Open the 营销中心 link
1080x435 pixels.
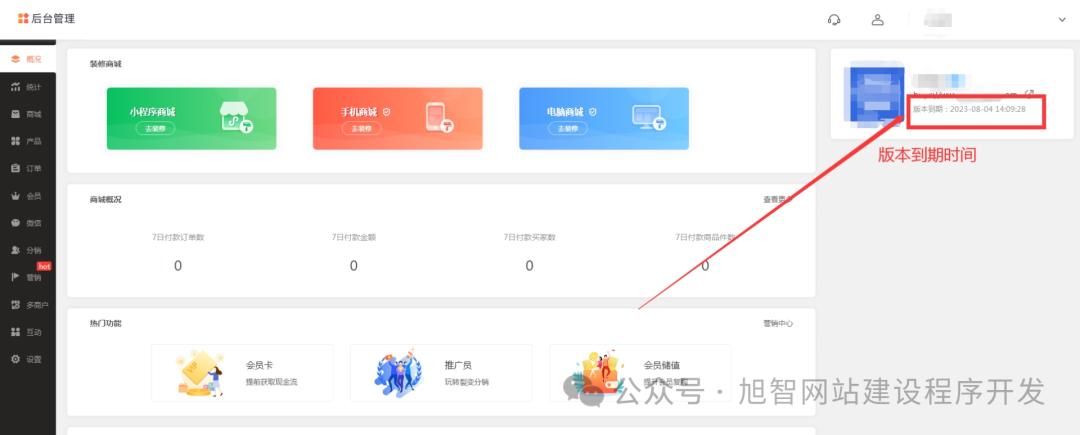coord(778,323)
